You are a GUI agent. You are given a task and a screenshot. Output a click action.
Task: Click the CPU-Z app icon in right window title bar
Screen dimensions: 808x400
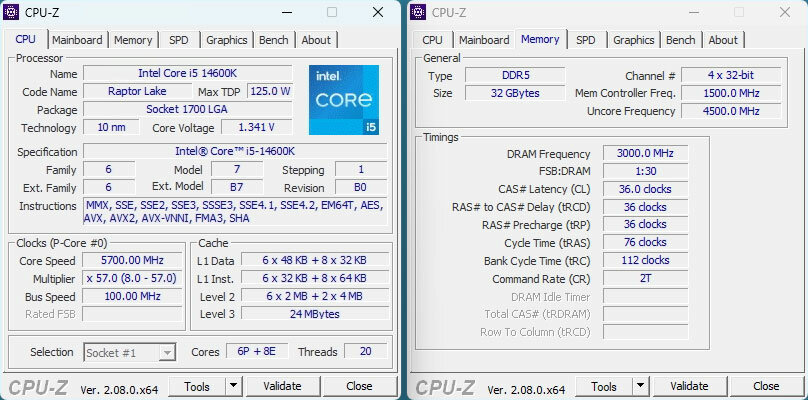click(418, 12)
